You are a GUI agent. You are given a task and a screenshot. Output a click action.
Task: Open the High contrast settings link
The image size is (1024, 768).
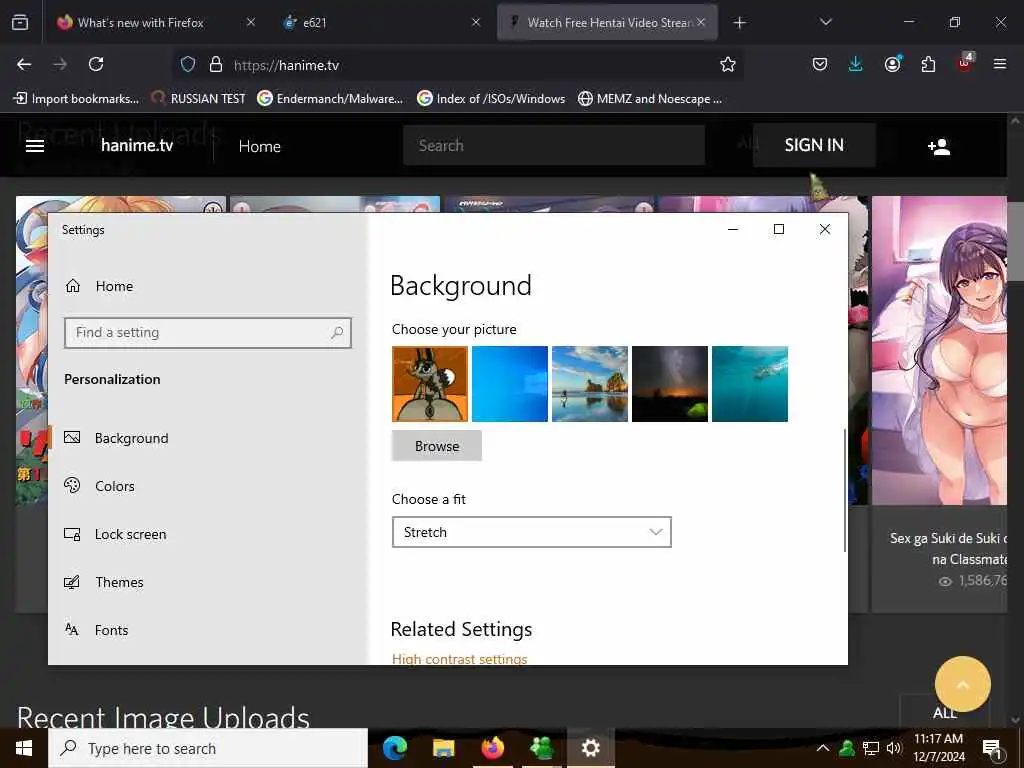click(x=459, y=659)
